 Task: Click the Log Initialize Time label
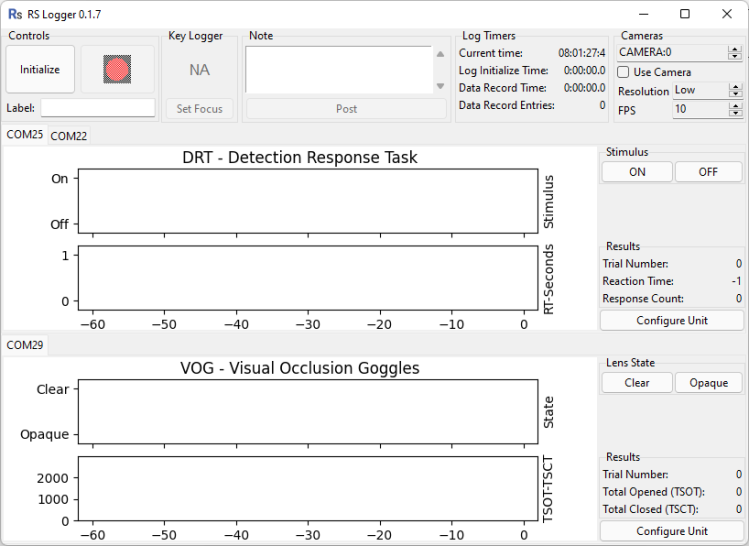[x=503, y=71]
